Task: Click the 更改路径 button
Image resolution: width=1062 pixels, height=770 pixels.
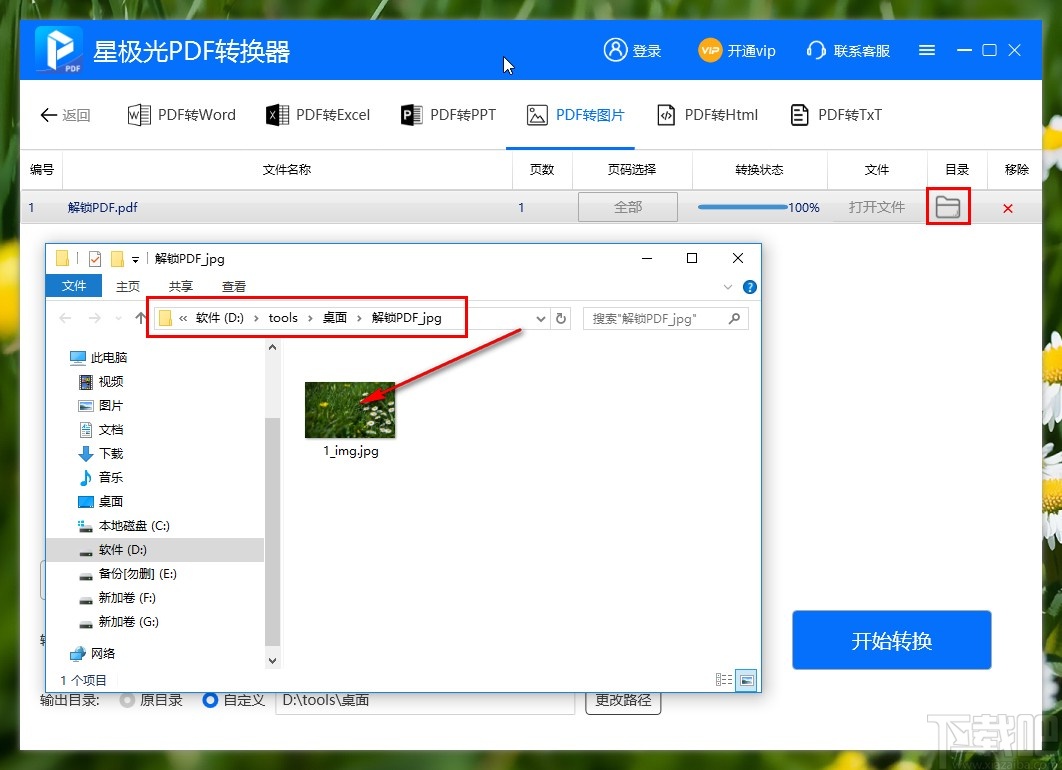Action: [622, 700]
